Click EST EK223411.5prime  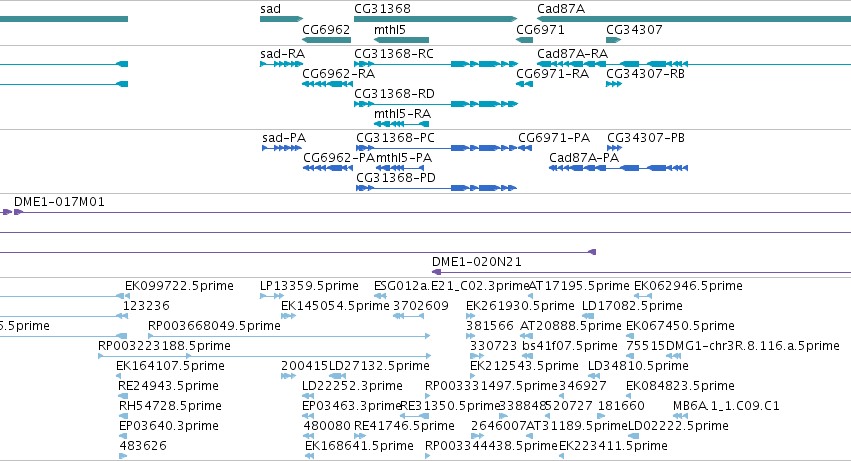pyautogui.click(x=613, y=446)
